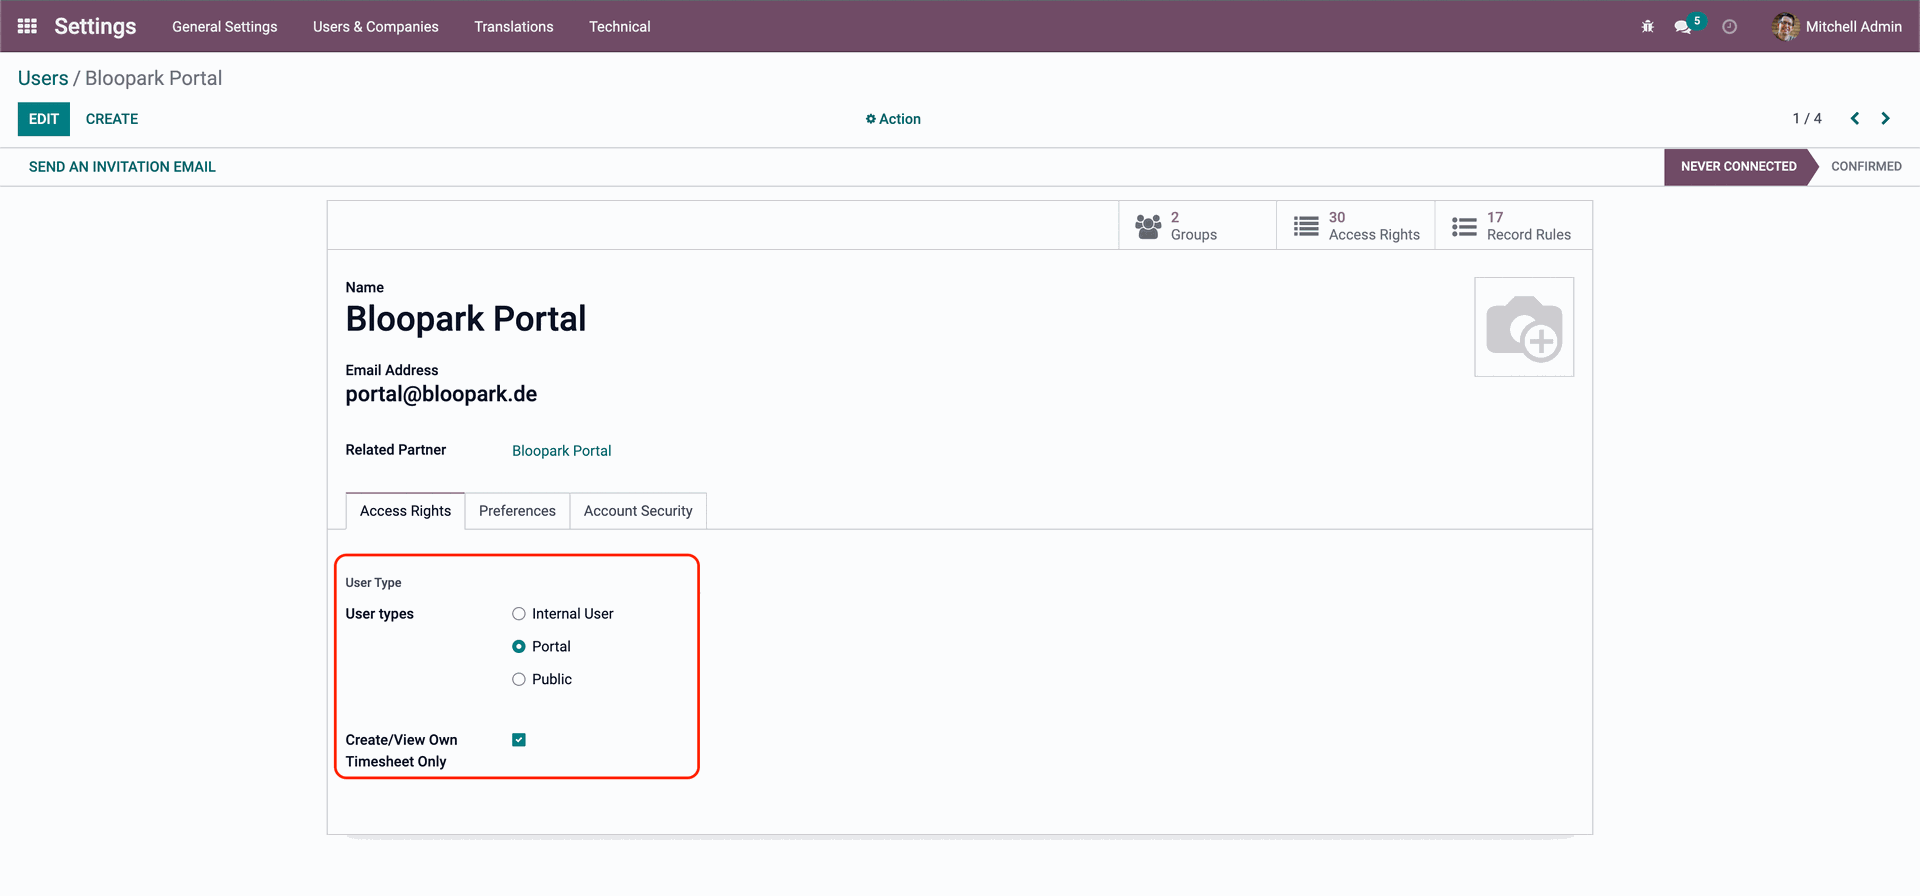Click the Groups people icon
Screen dimensions: 1920x896
click(1148, 226)
